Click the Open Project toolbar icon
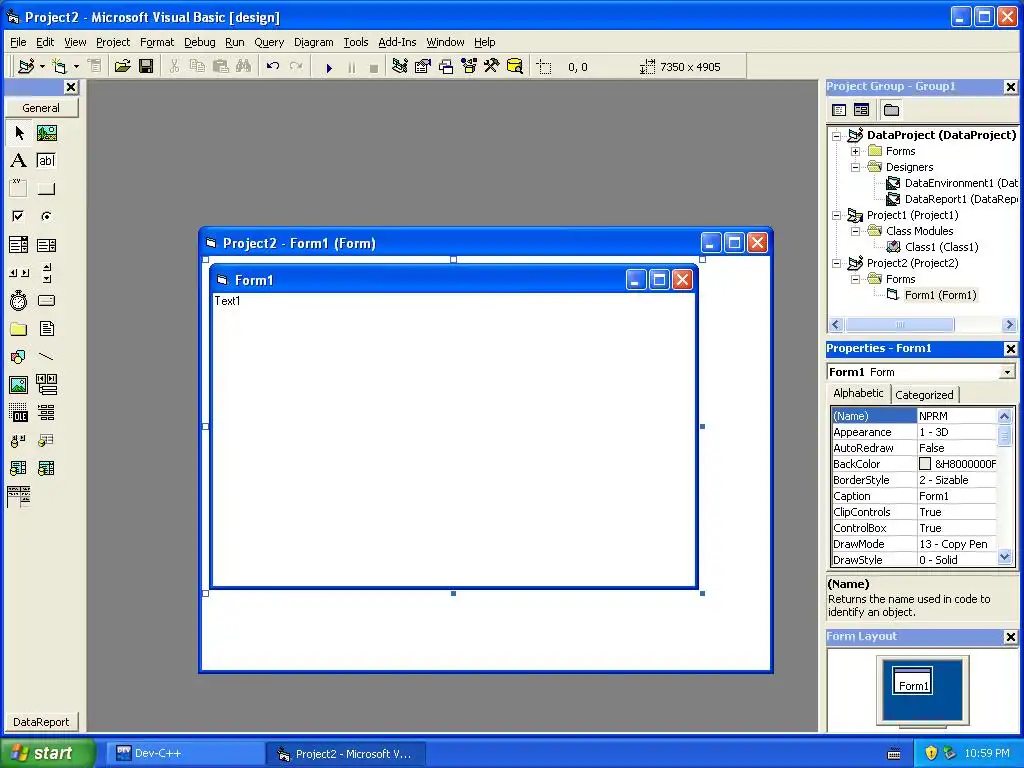The image size is (1024, 768). coord(122,67)
